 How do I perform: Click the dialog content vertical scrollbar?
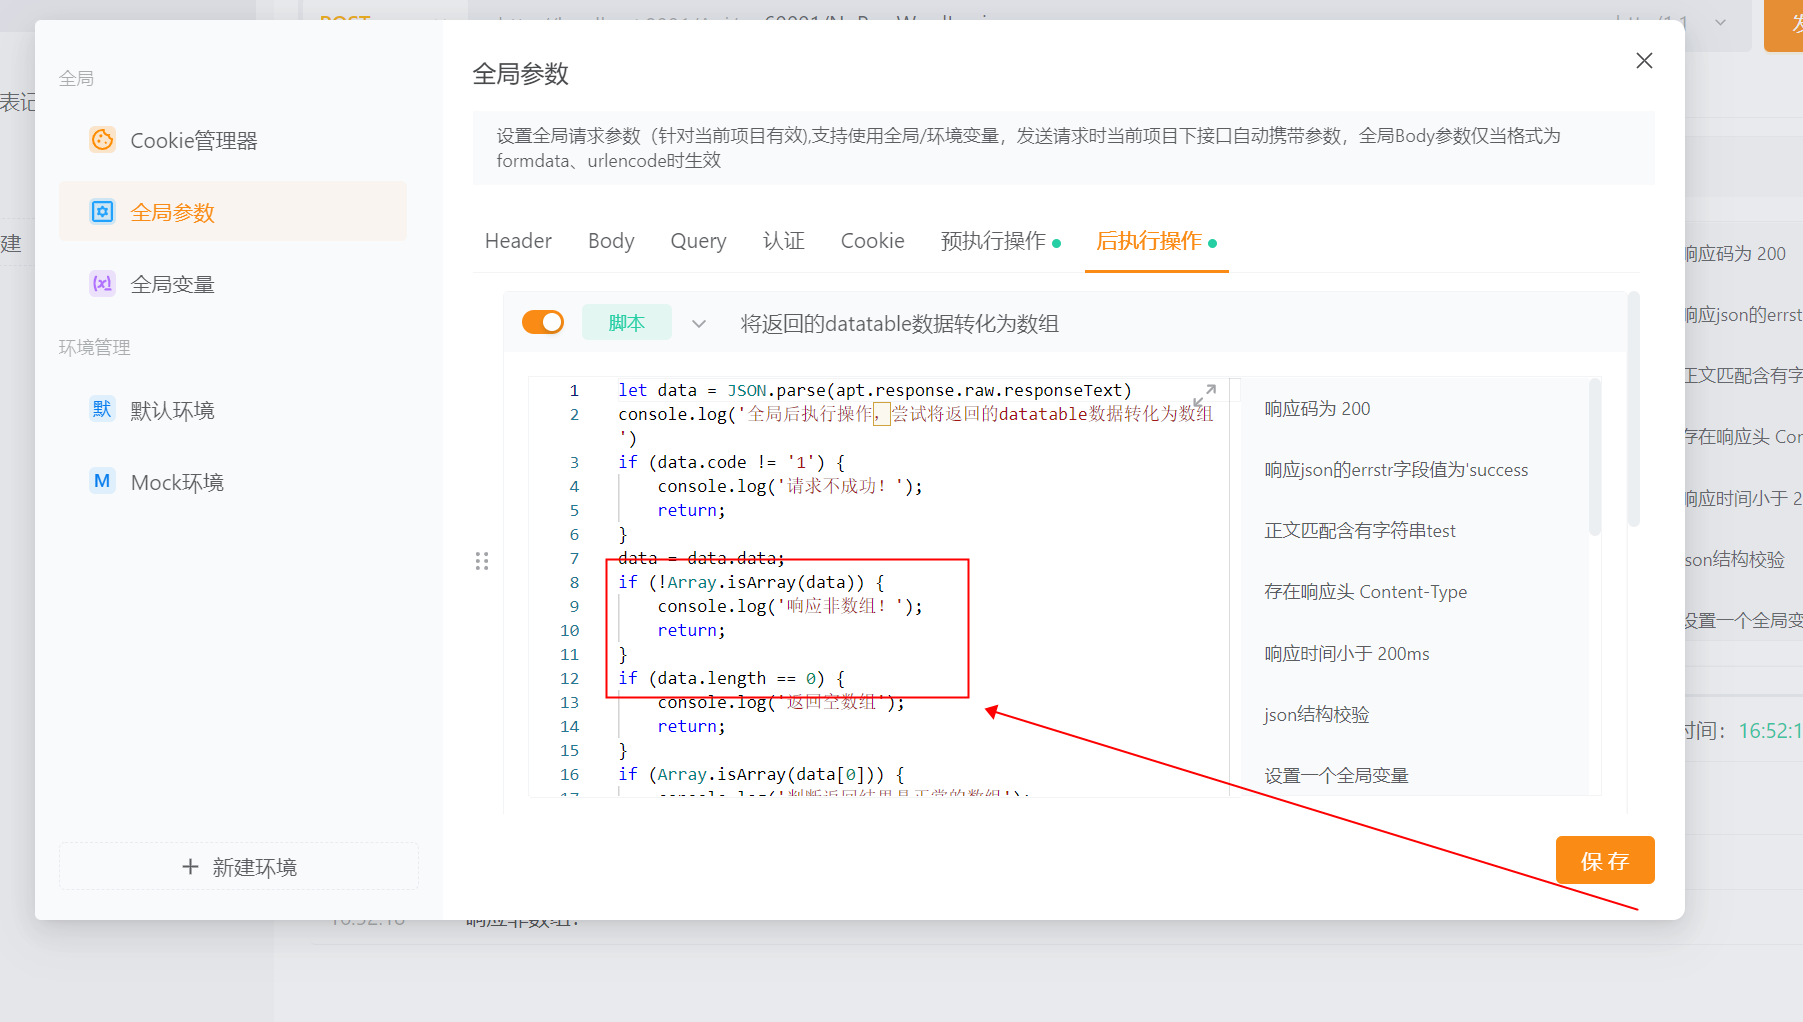(1633, 409)
